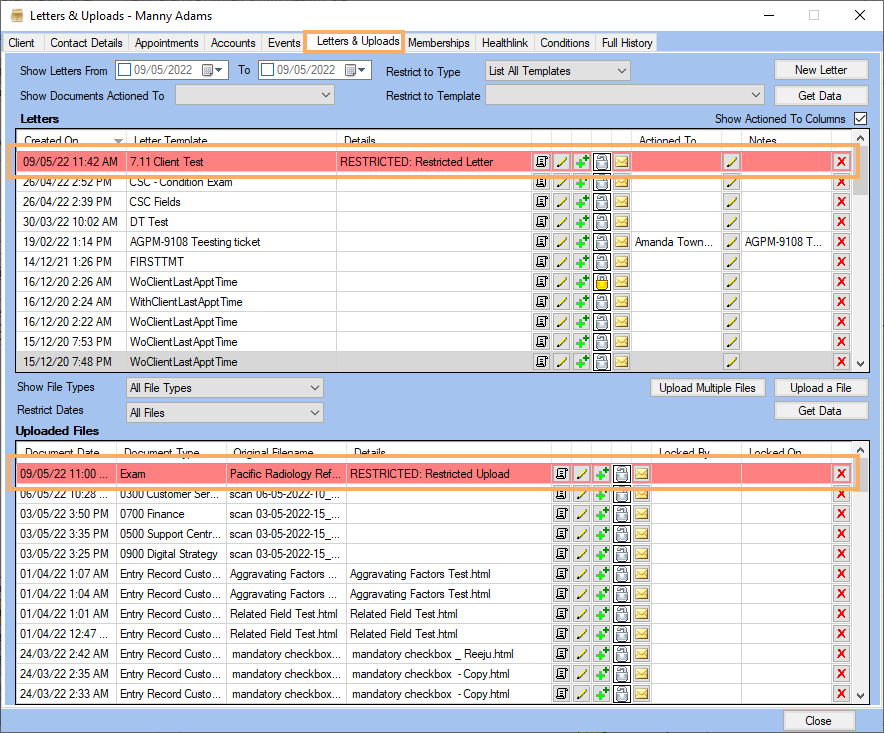Open the Healthlink tab
The height and width of the screenshot is (733, 884).
504,43
